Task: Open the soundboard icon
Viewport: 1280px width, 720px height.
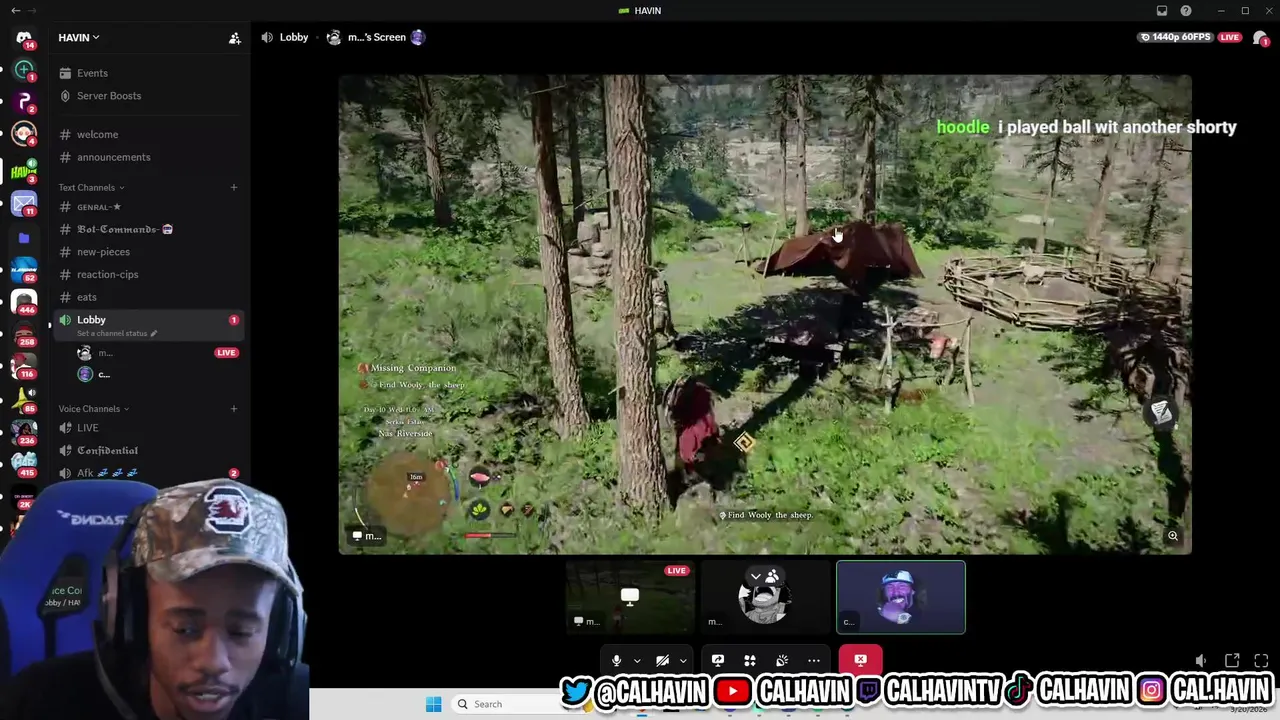Action: (782, 660)
